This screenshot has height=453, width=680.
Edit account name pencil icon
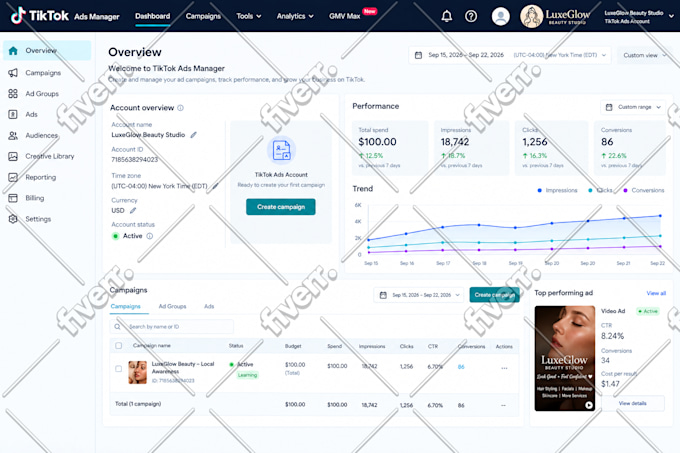coord(193,135)
